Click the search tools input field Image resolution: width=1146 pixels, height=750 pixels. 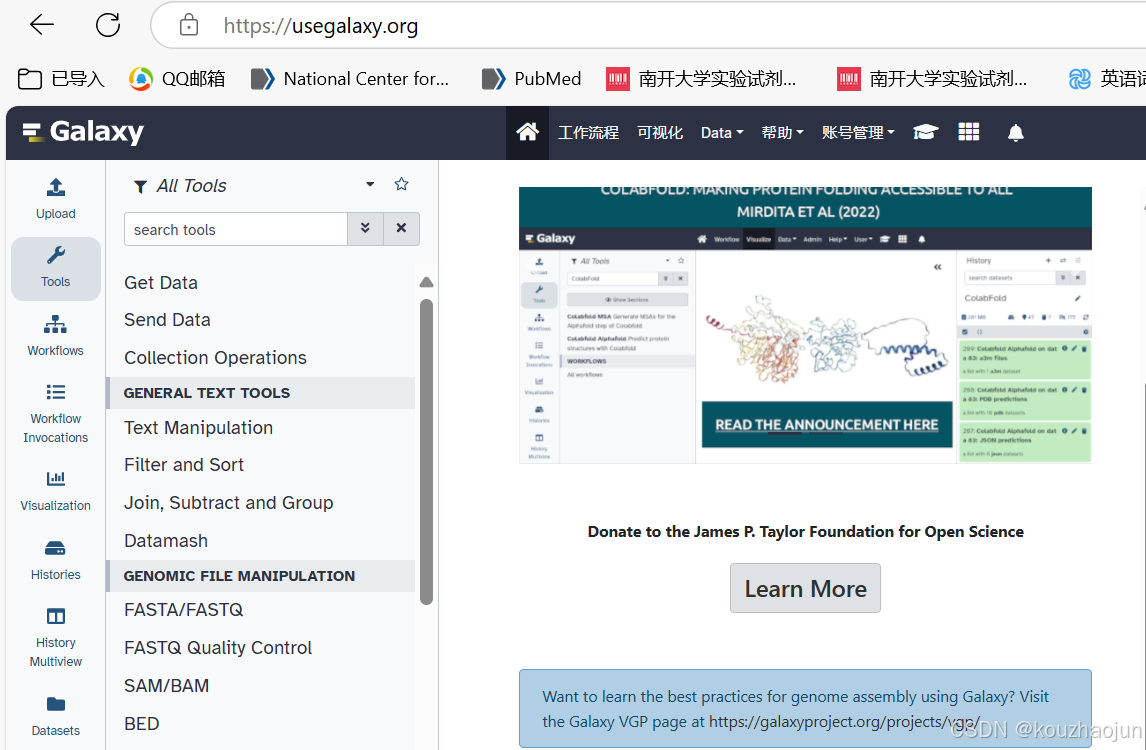235,230
